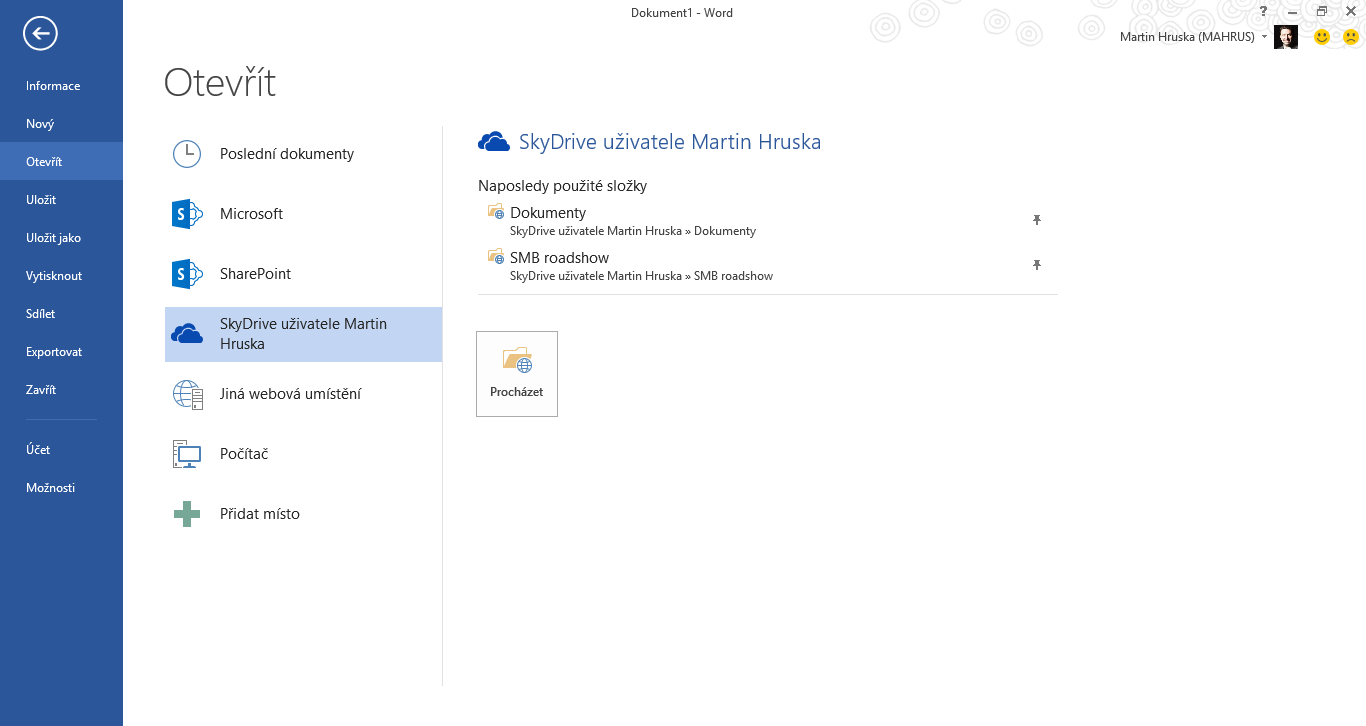Click the Procházet browse button
The width and height of the screenshot is (1366, 726).
coord(517,374)
